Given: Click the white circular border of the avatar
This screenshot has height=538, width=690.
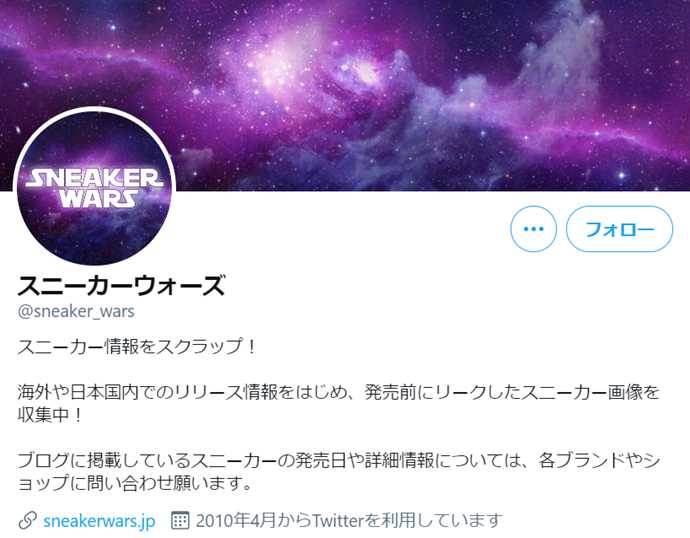Looking at the screenshot, I should [94, 108].
